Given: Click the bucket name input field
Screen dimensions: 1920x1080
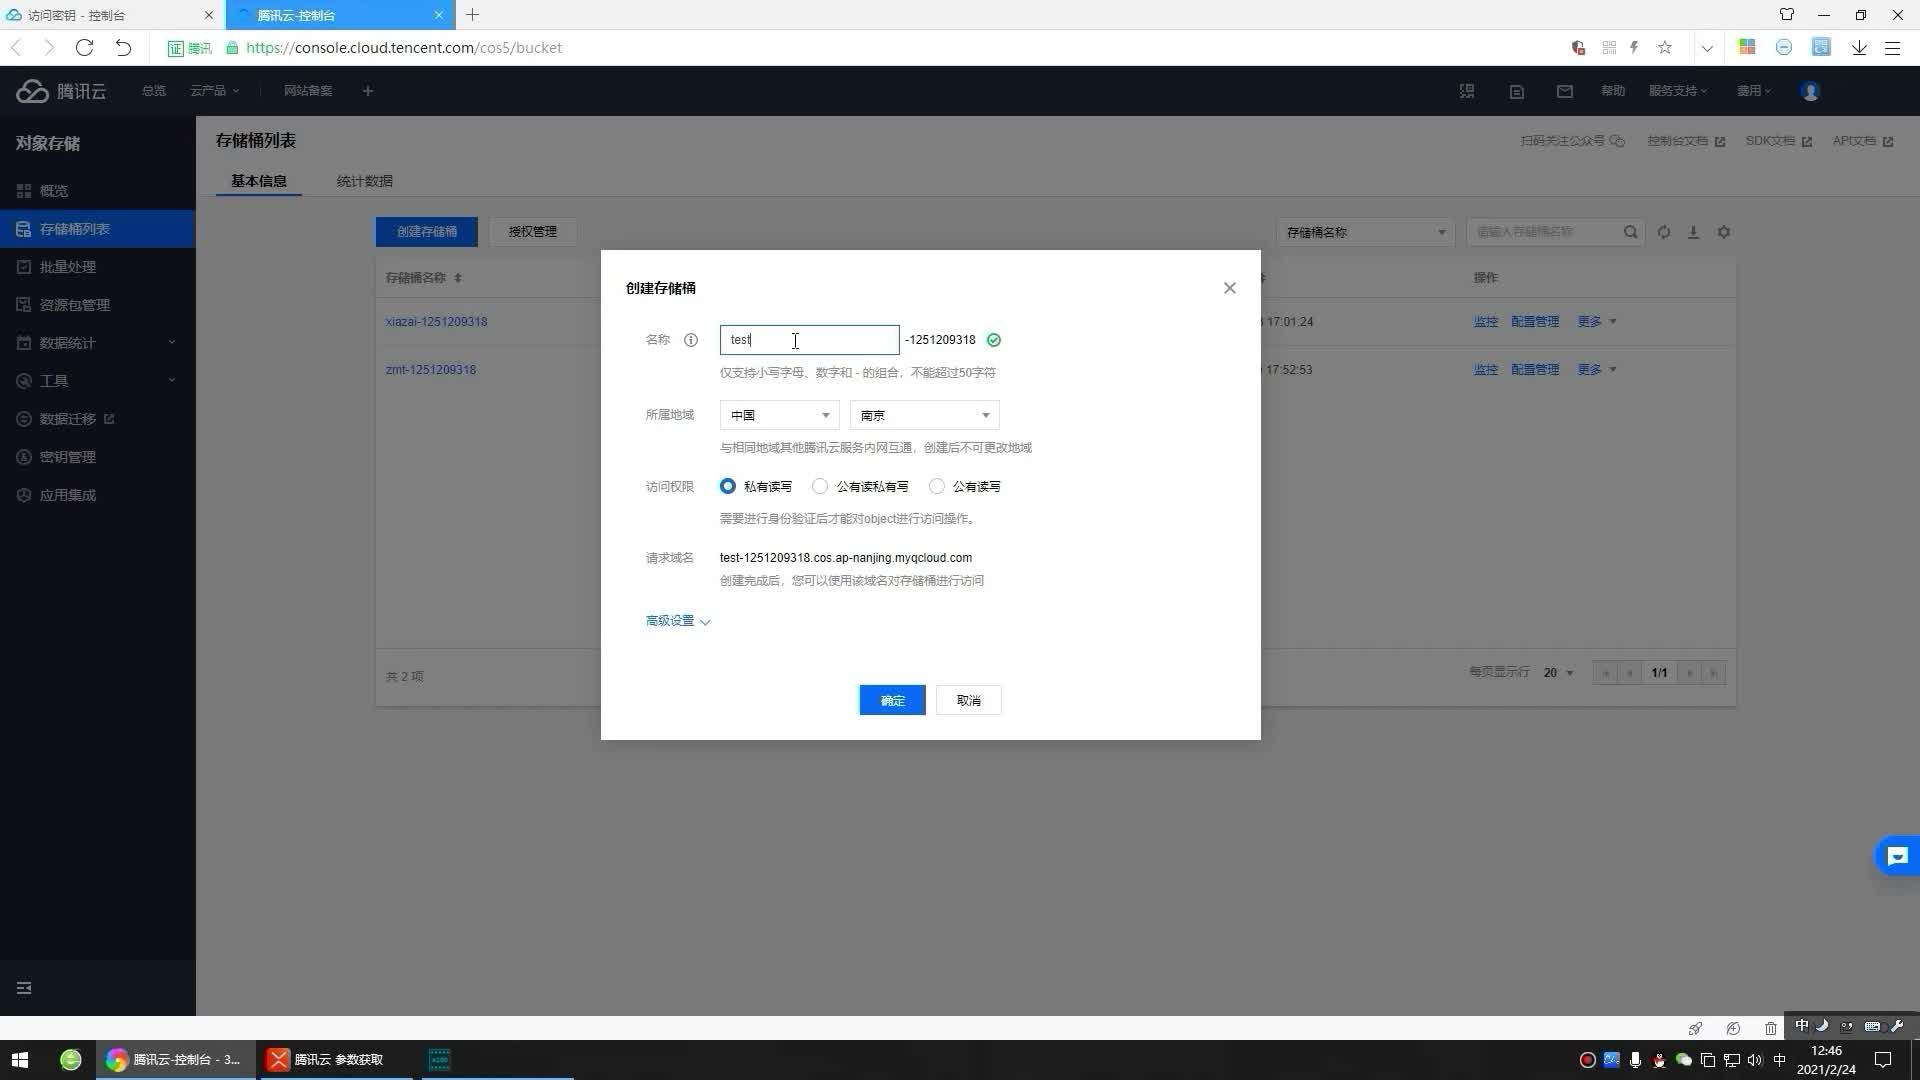Looking at the screenshot, I should point(808,340).
